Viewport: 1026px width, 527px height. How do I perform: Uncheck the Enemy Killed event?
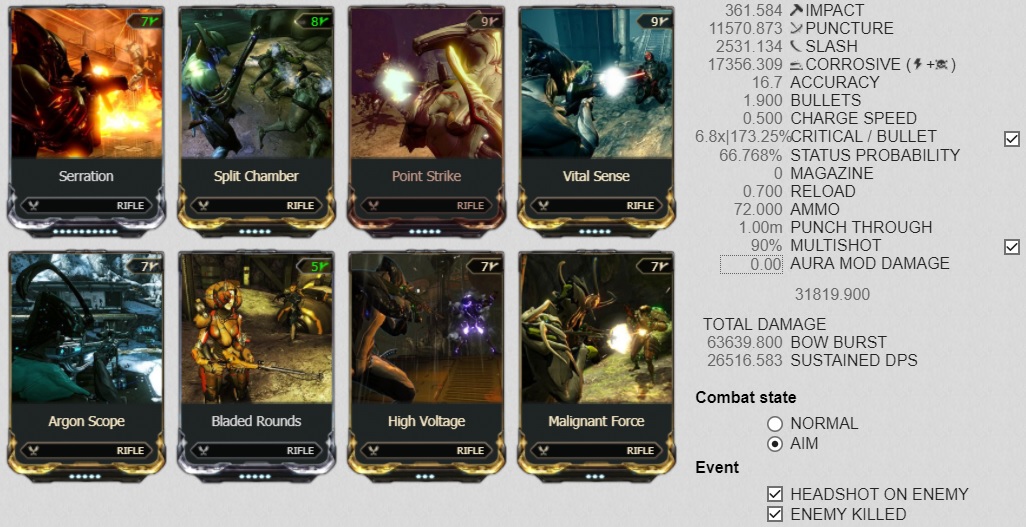click(775, 514)
